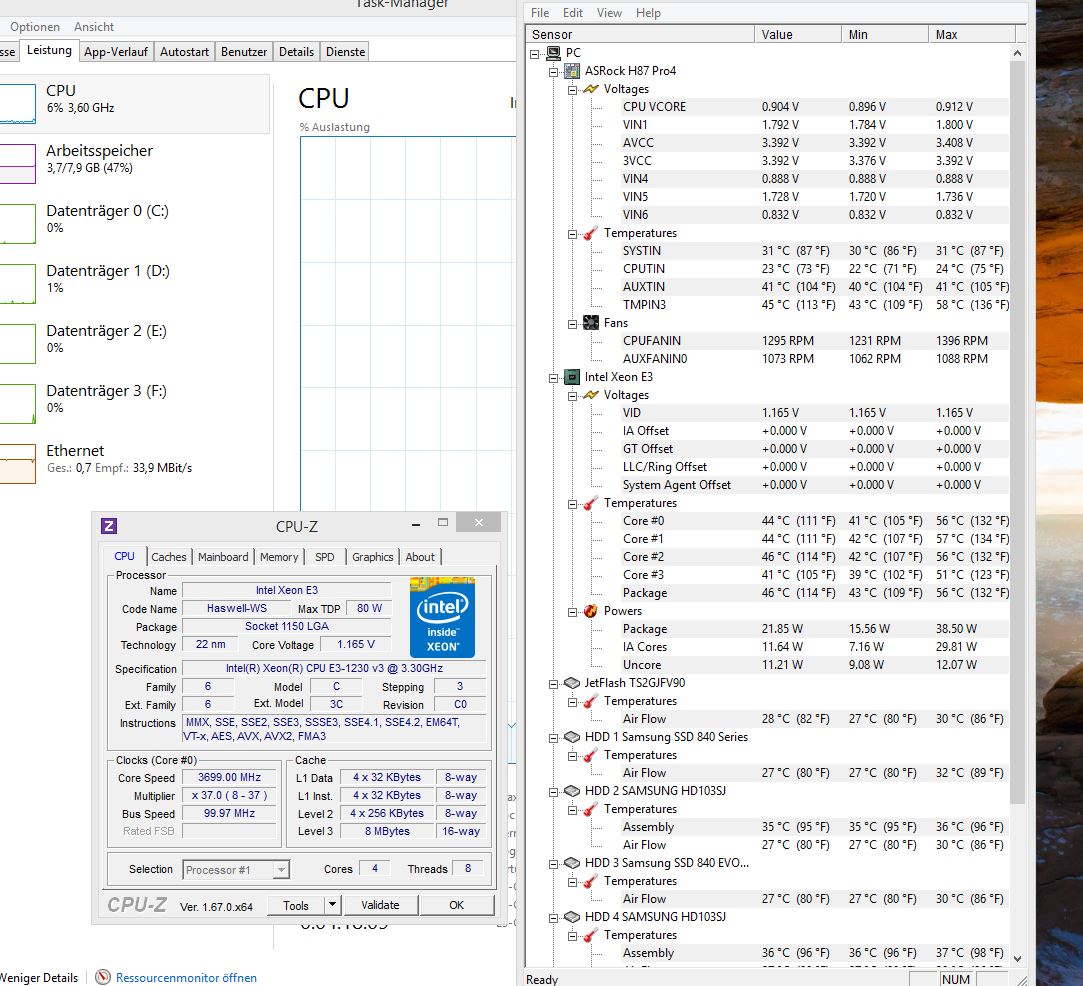Collapse HDD 2 SAMSUNG HD103SJ node
The height and width of the screenshot is (986, 1083).
553,792
